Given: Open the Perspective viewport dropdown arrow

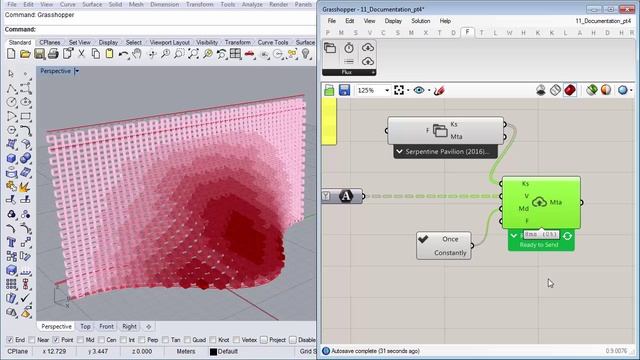Looking at the screenshot, I should click(x=77, y=71).
